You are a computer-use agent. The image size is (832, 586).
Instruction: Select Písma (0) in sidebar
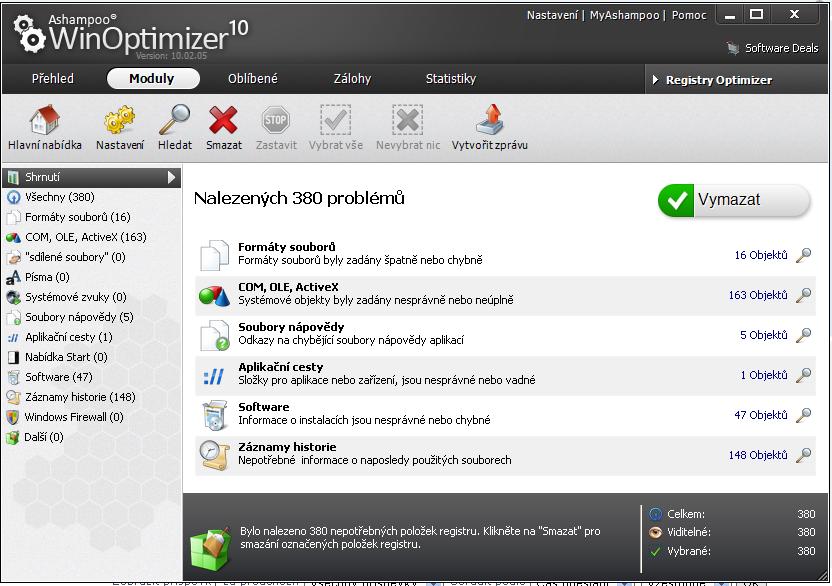click(x=47, y=277)
